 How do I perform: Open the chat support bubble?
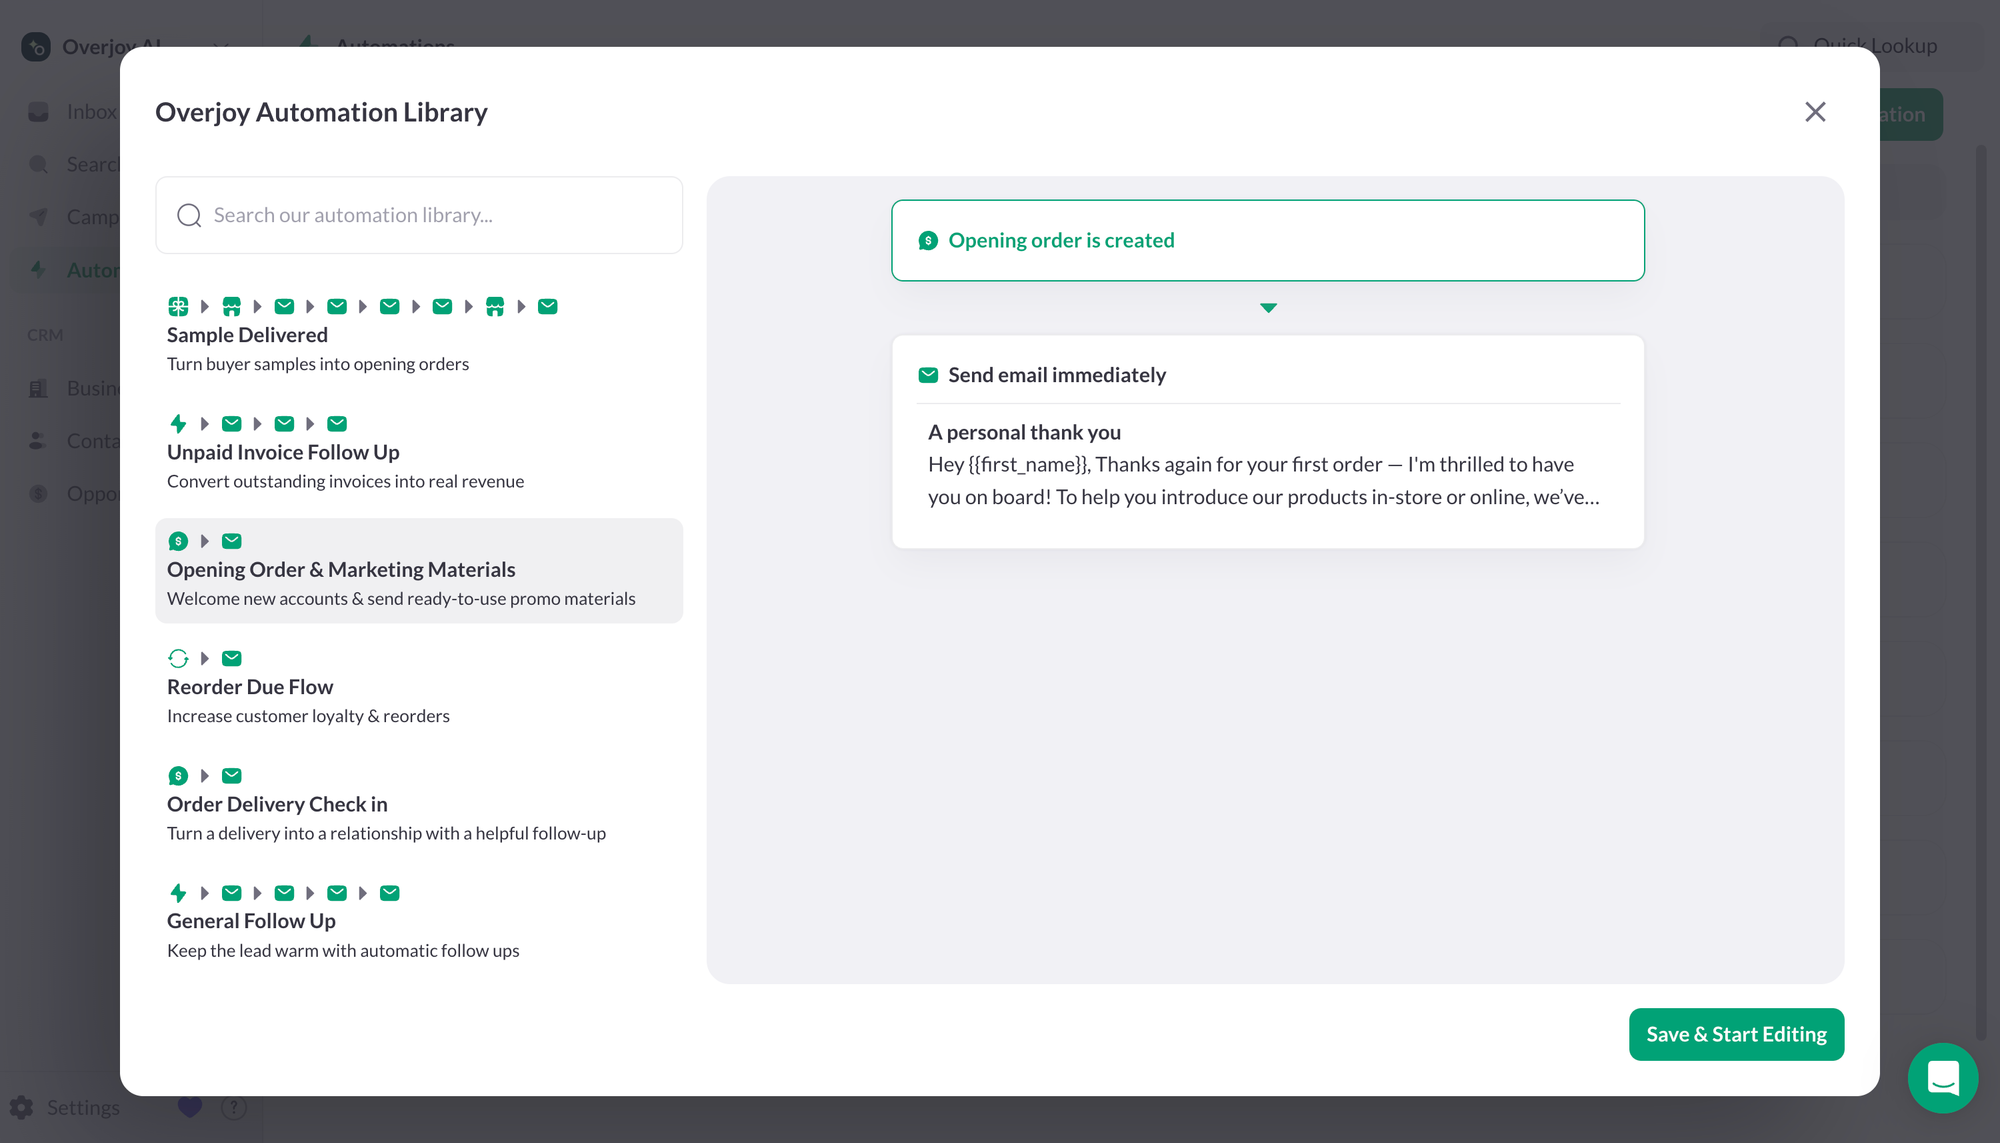(1942, 1078)
